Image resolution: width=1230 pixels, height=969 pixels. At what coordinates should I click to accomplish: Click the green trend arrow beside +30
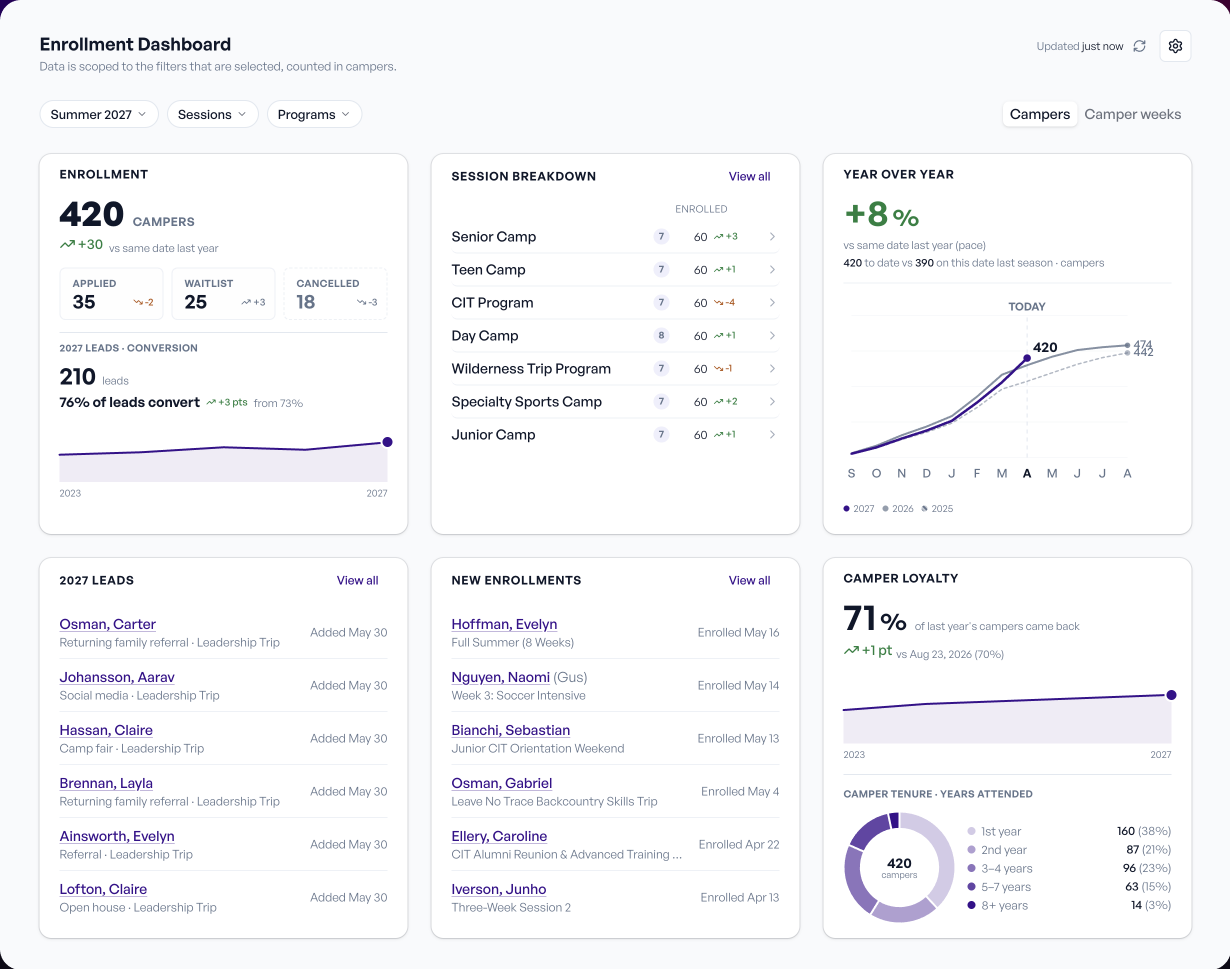[67, 245]
